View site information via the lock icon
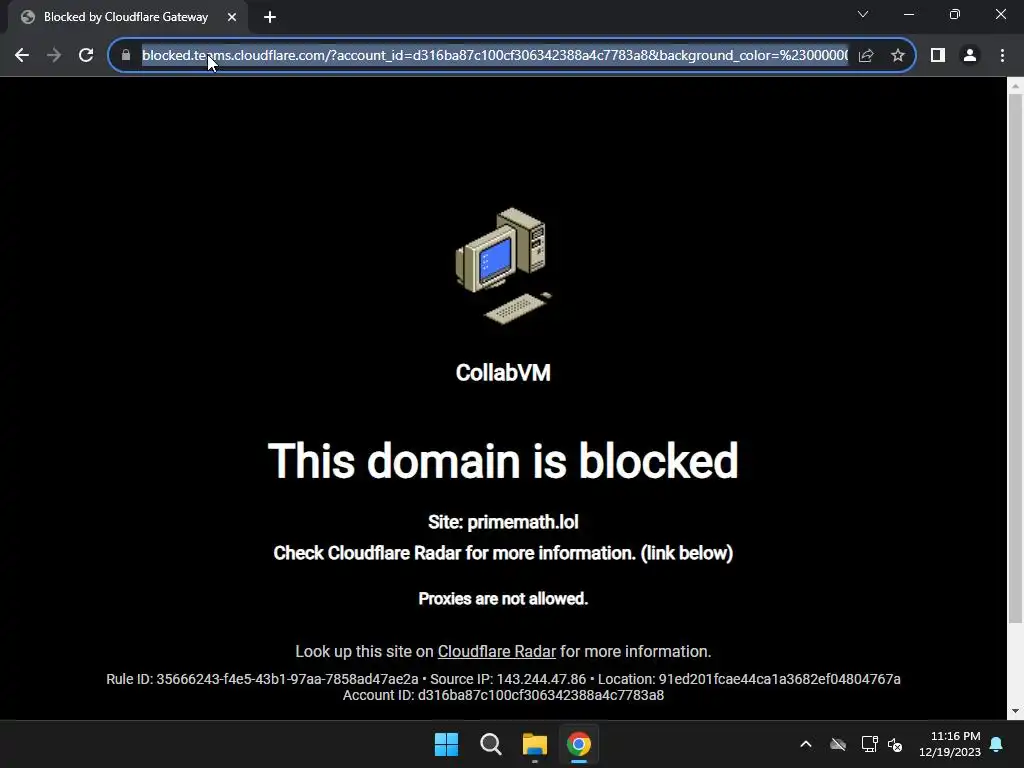The width and height of the screenshot is (1024, 768). (126, 56)
